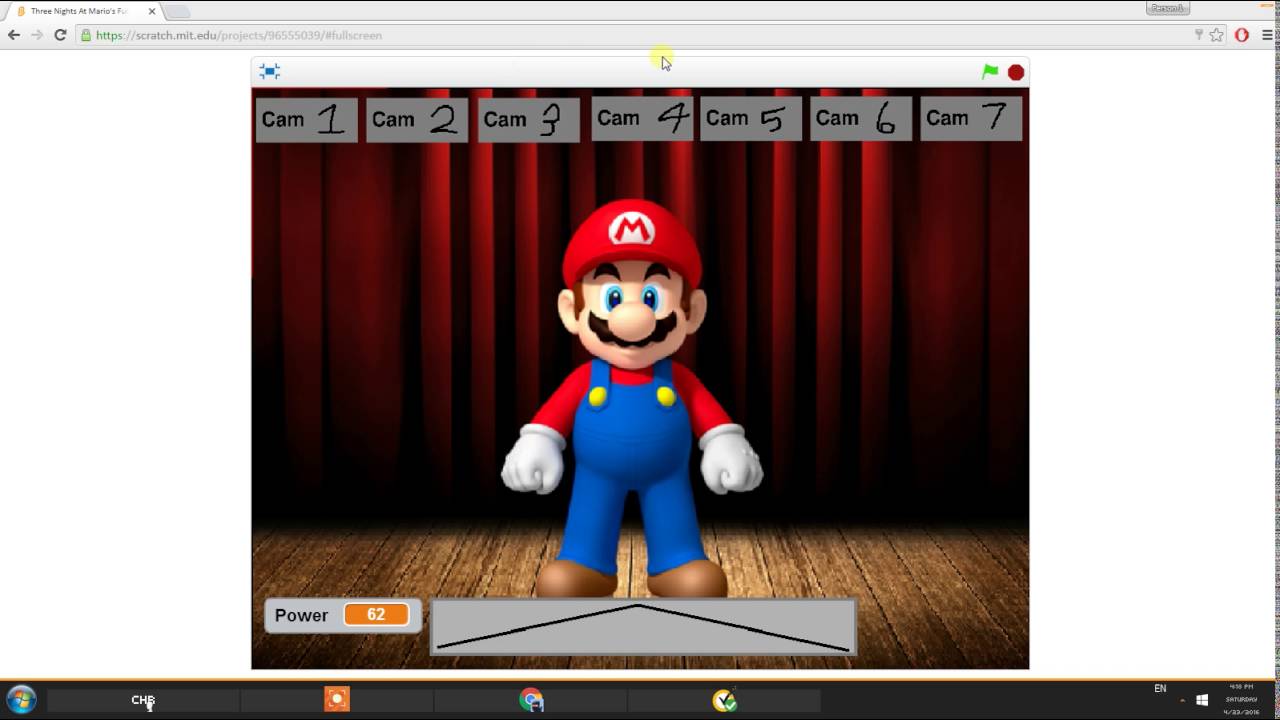Click the browser back arrow
This screenshot has height=720, width=1280.
14,35
